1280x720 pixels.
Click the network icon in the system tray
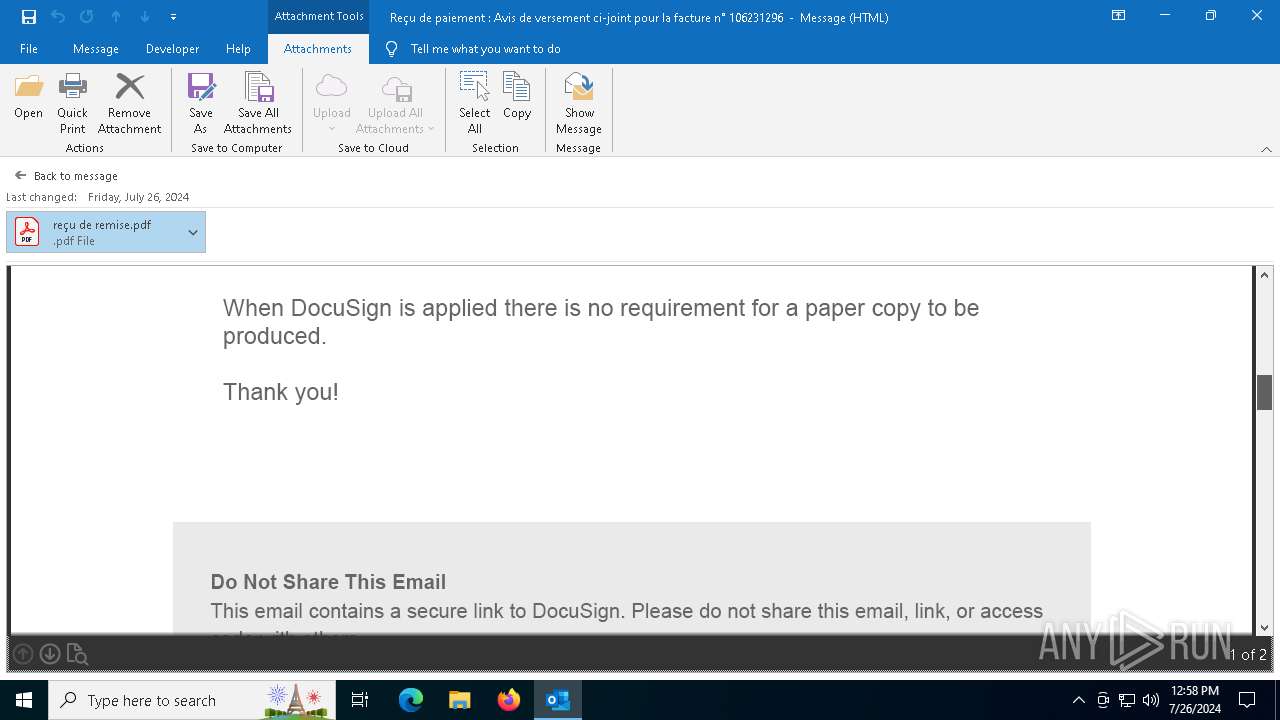1127,700
